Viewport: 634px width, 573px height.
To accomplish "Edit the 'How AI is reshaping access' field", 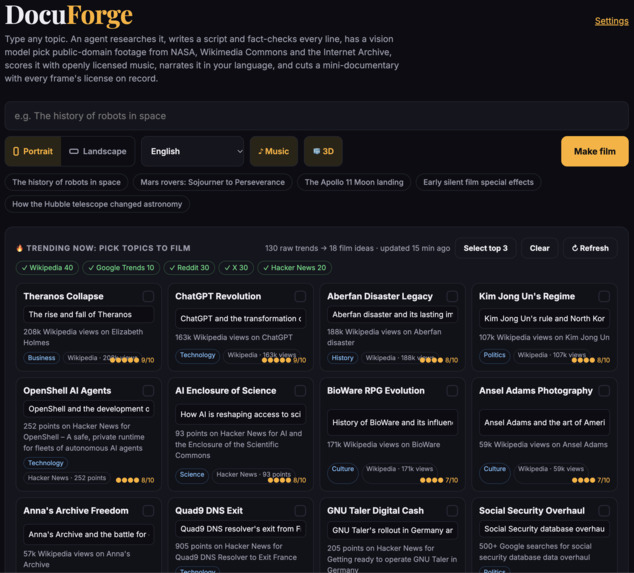I will [x=241, y=414].
